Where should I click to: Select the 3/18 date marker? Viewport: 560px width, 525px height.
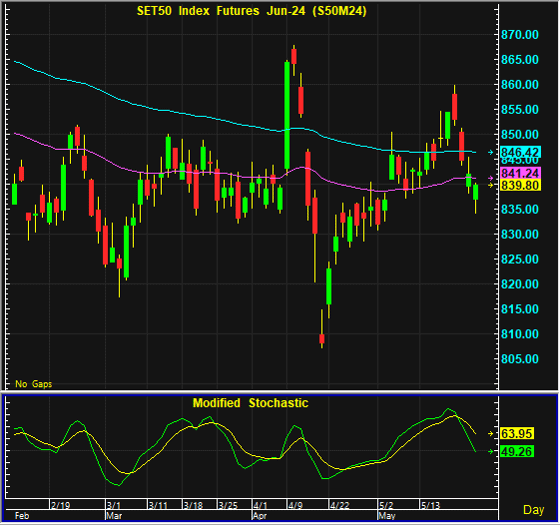coord(193,505)
